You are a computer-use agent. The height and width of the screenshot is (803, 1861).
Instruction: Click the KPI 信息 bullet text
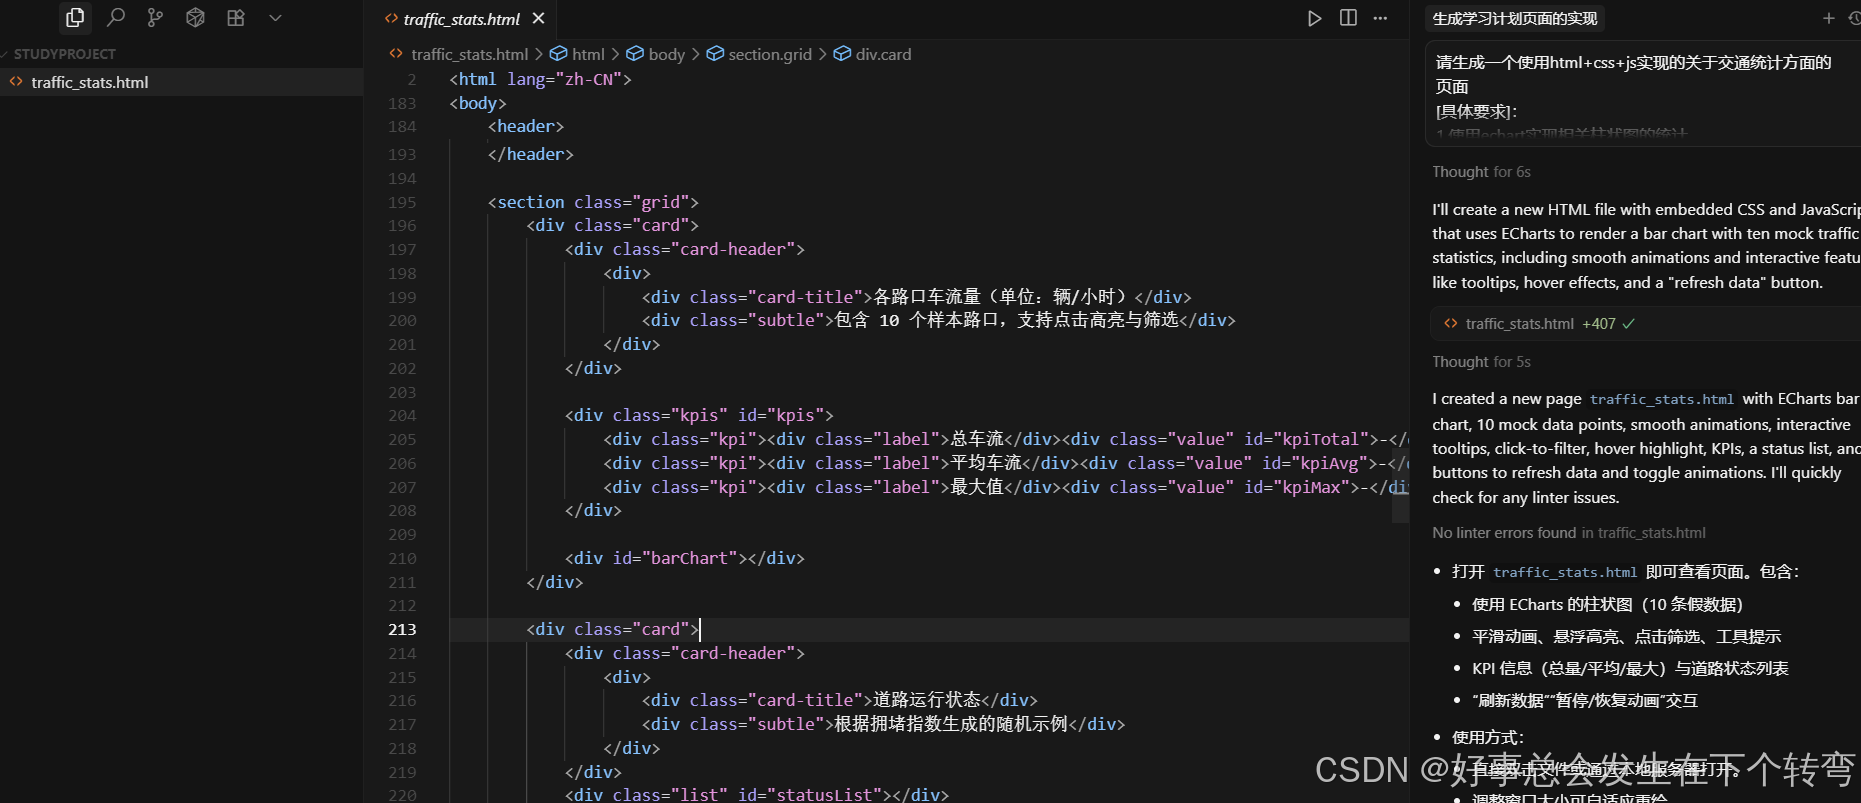[x=1630, y=668]
